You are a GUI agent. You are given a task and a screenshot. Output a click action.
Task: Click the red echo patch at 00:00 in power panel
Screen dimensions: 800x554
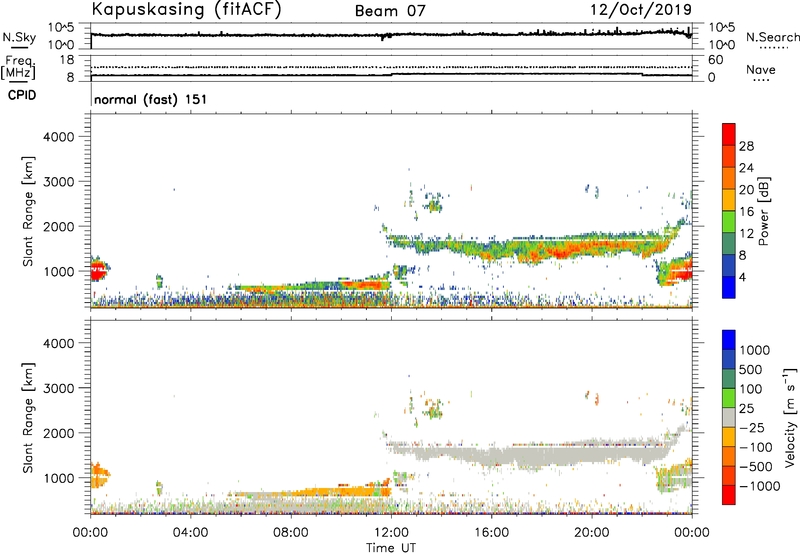coord(98,270)
